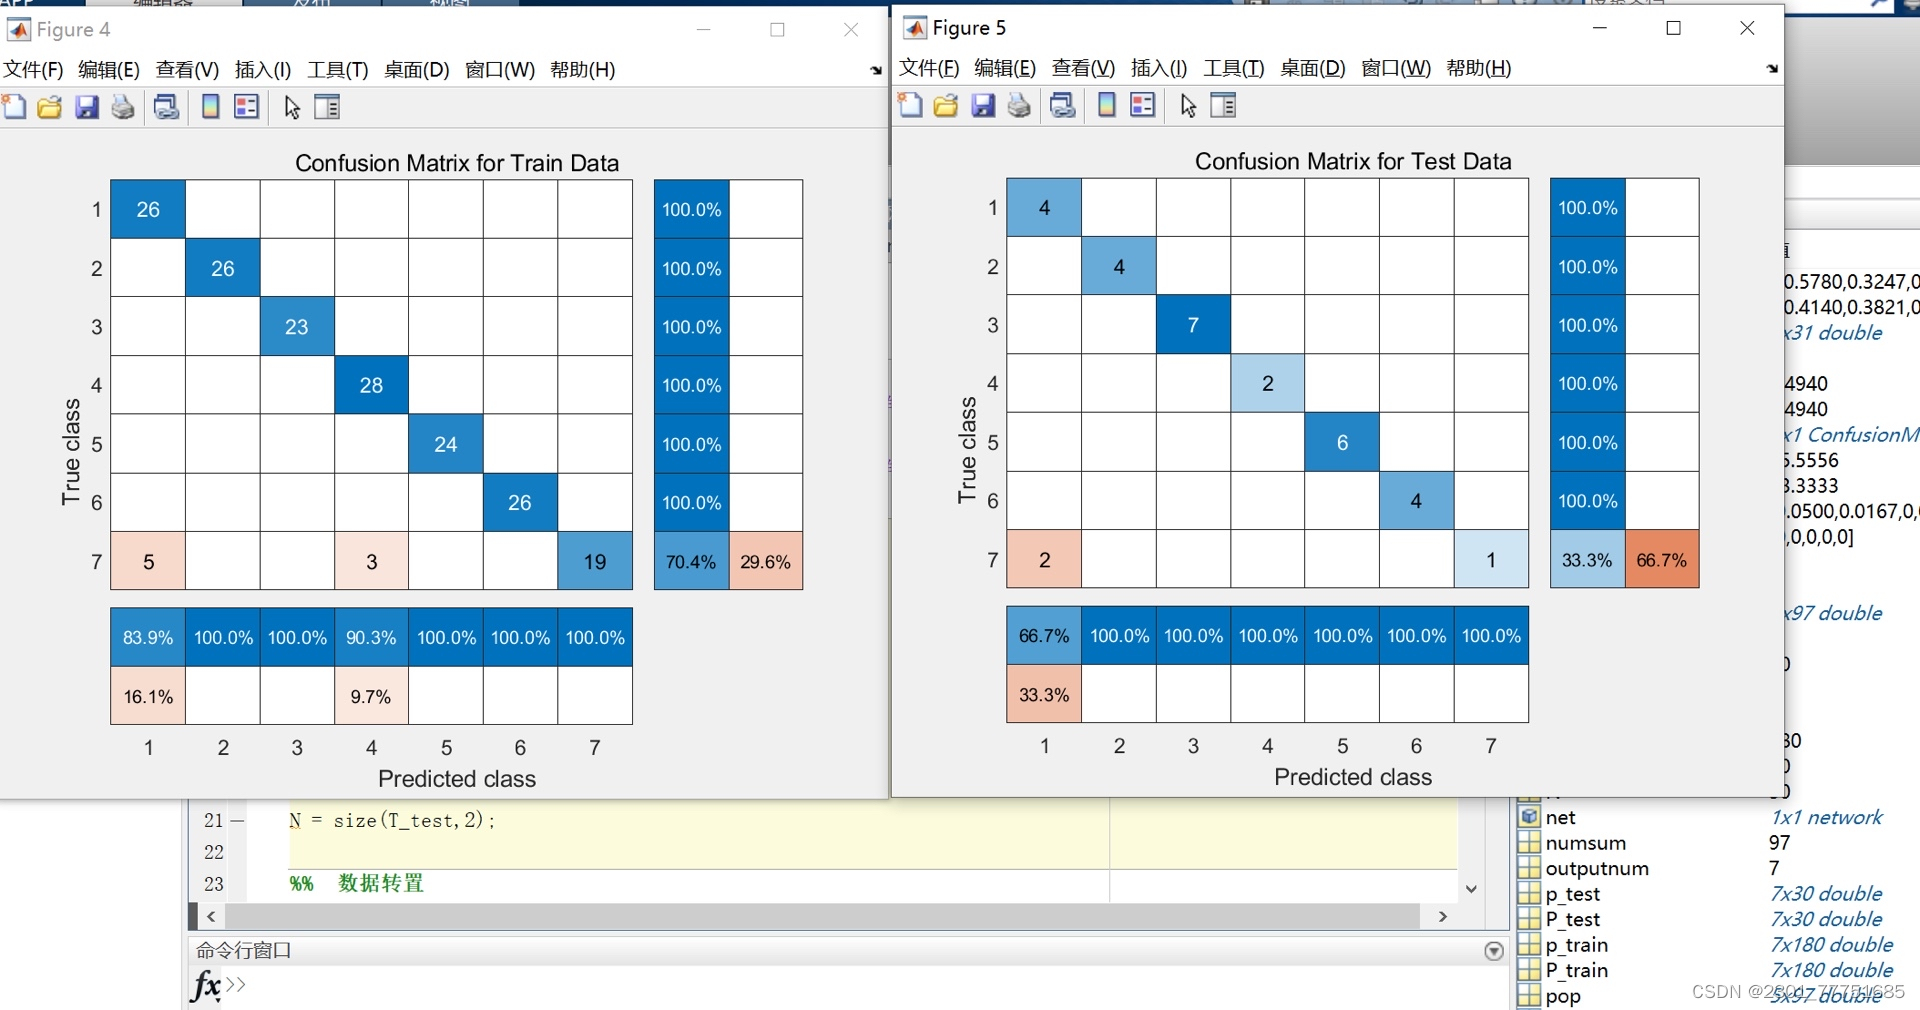Screen dimensions: 1920x1010
Task: Click train matrix cell showing 28
Action: click(371, 385)
